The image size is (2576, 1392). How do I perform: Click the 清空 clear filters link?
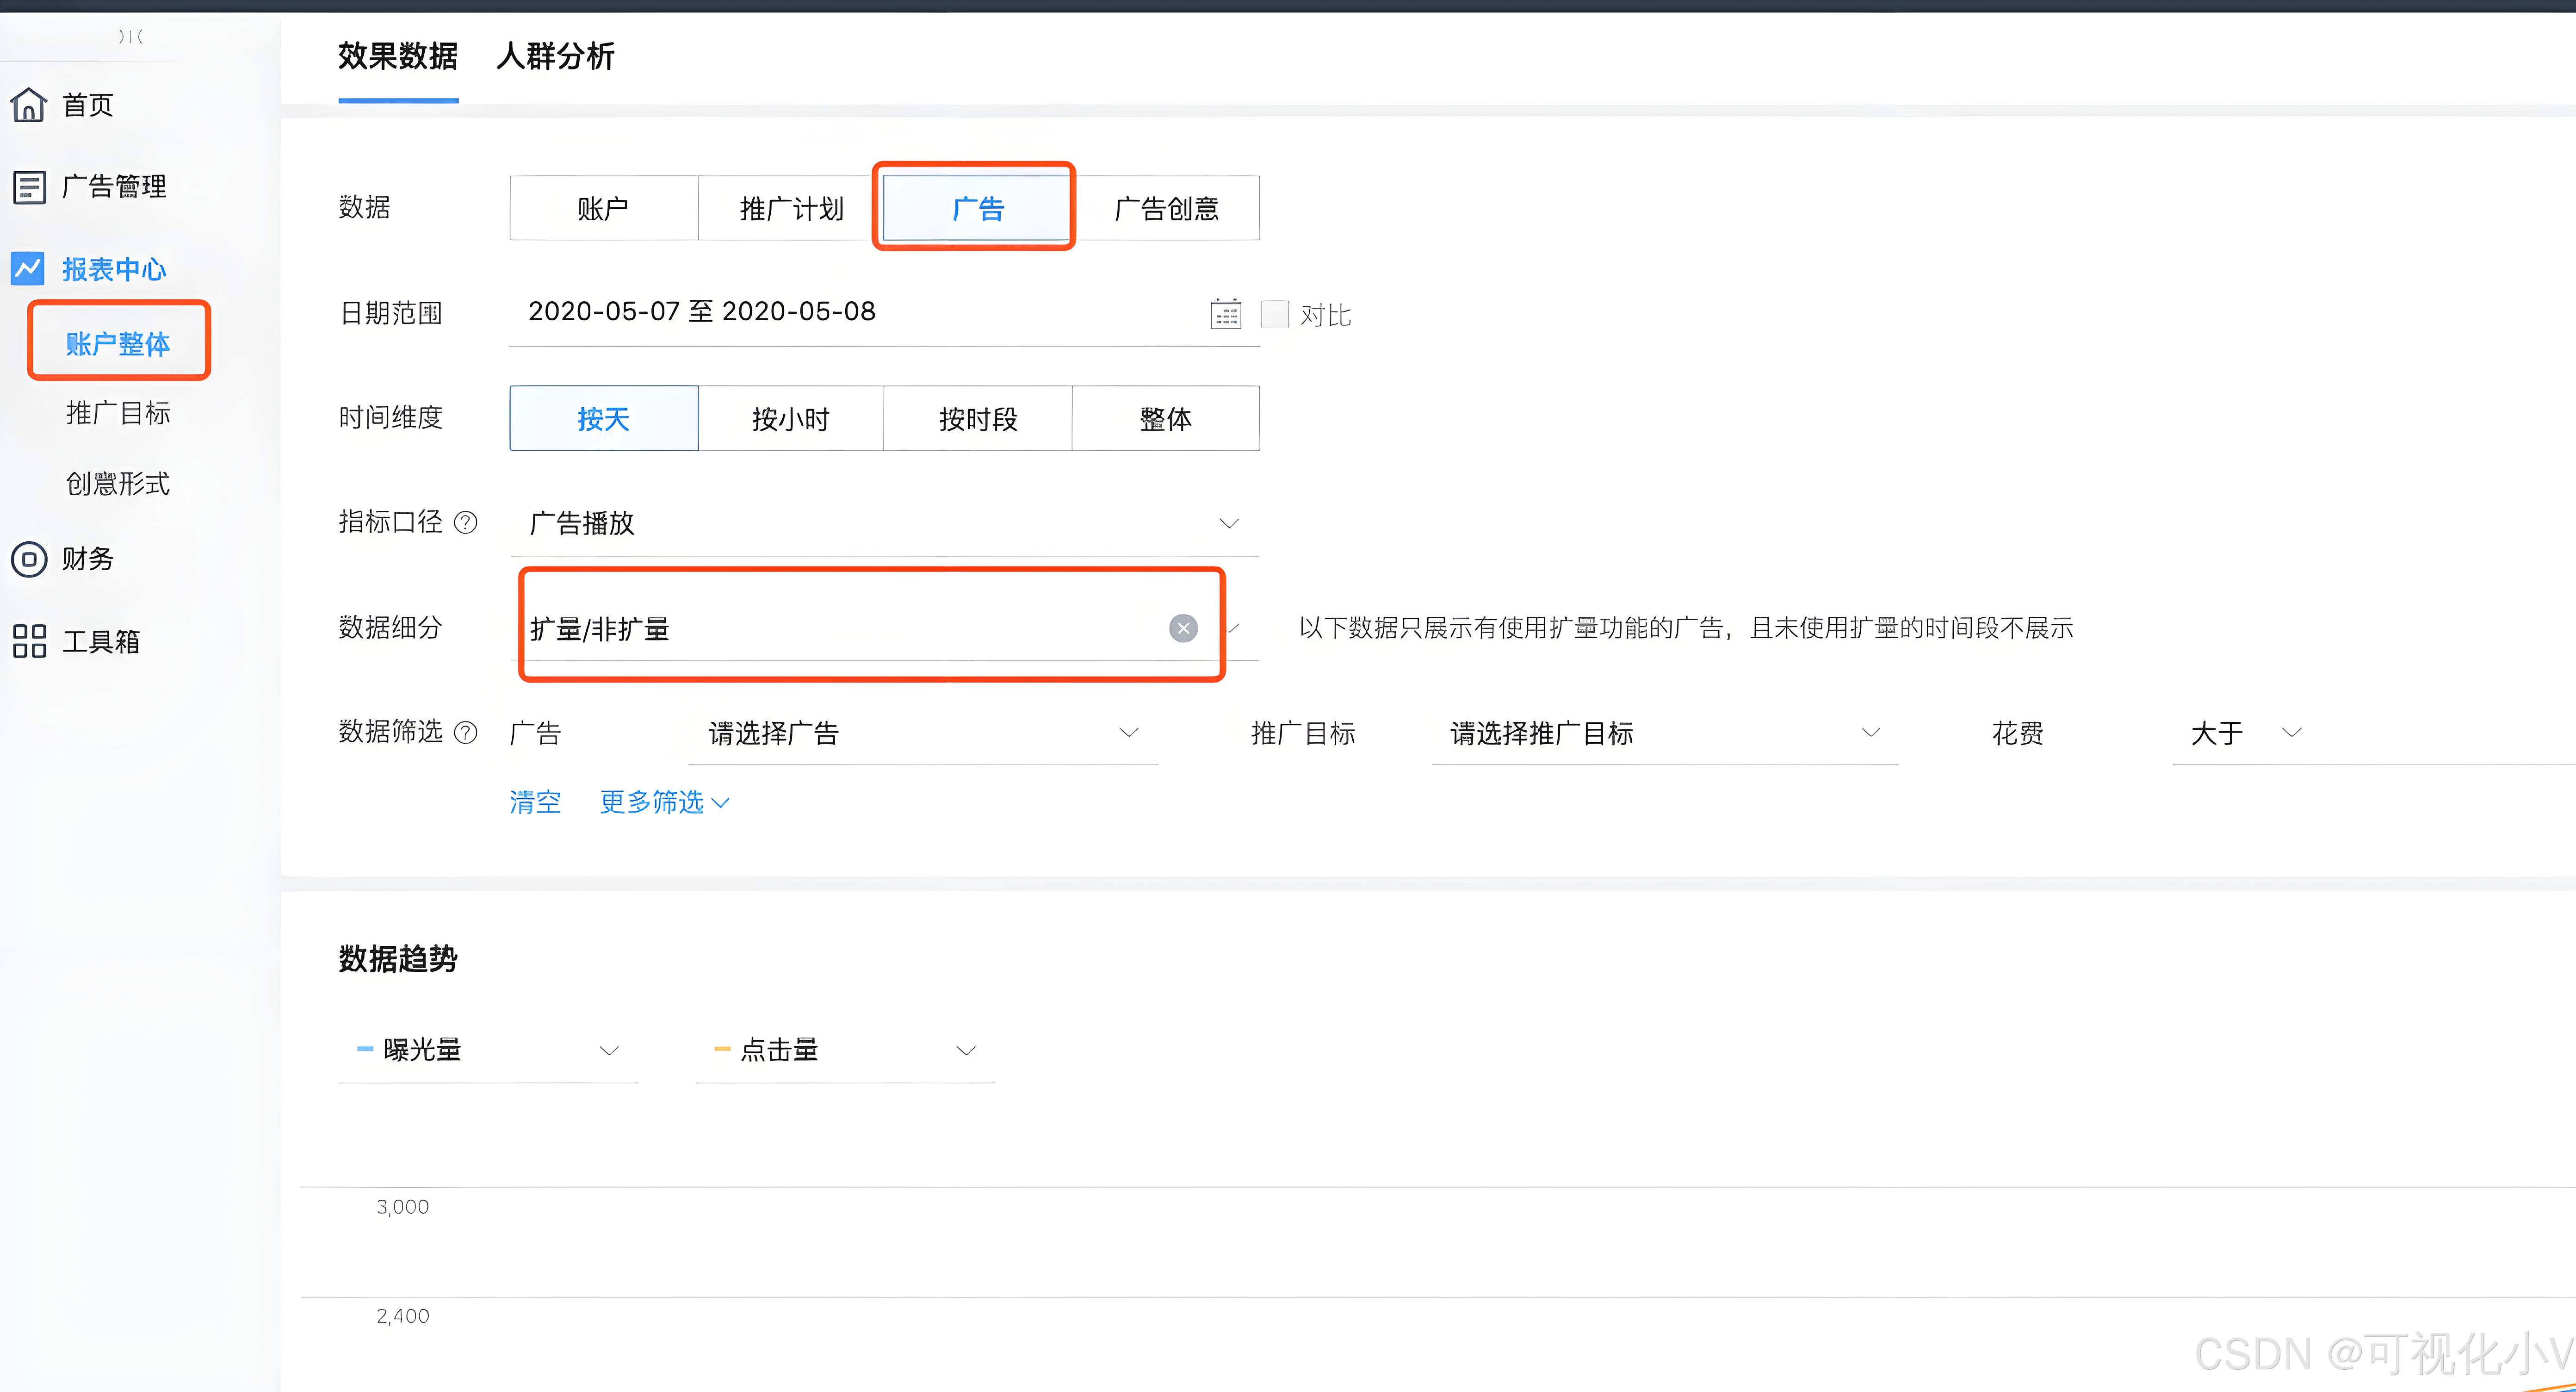coord(535,802)
